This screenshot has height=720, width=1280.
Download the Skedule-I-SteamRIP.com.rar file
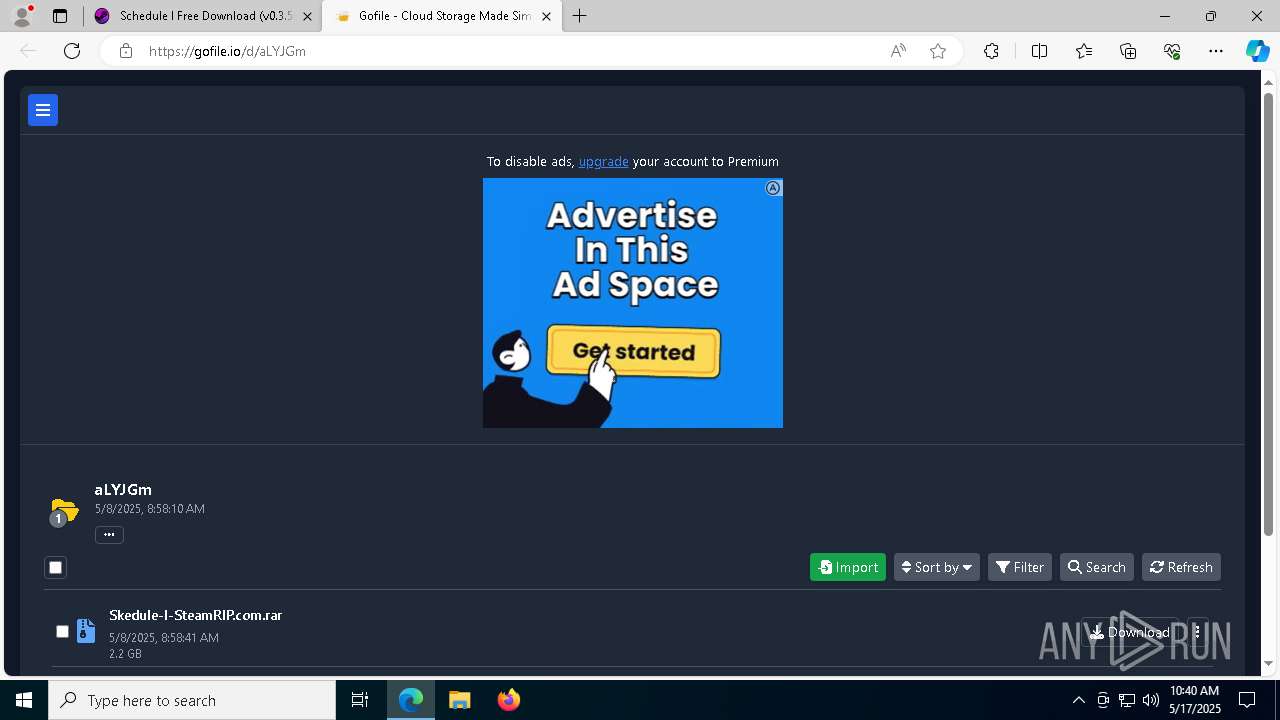coord(1130,632)
